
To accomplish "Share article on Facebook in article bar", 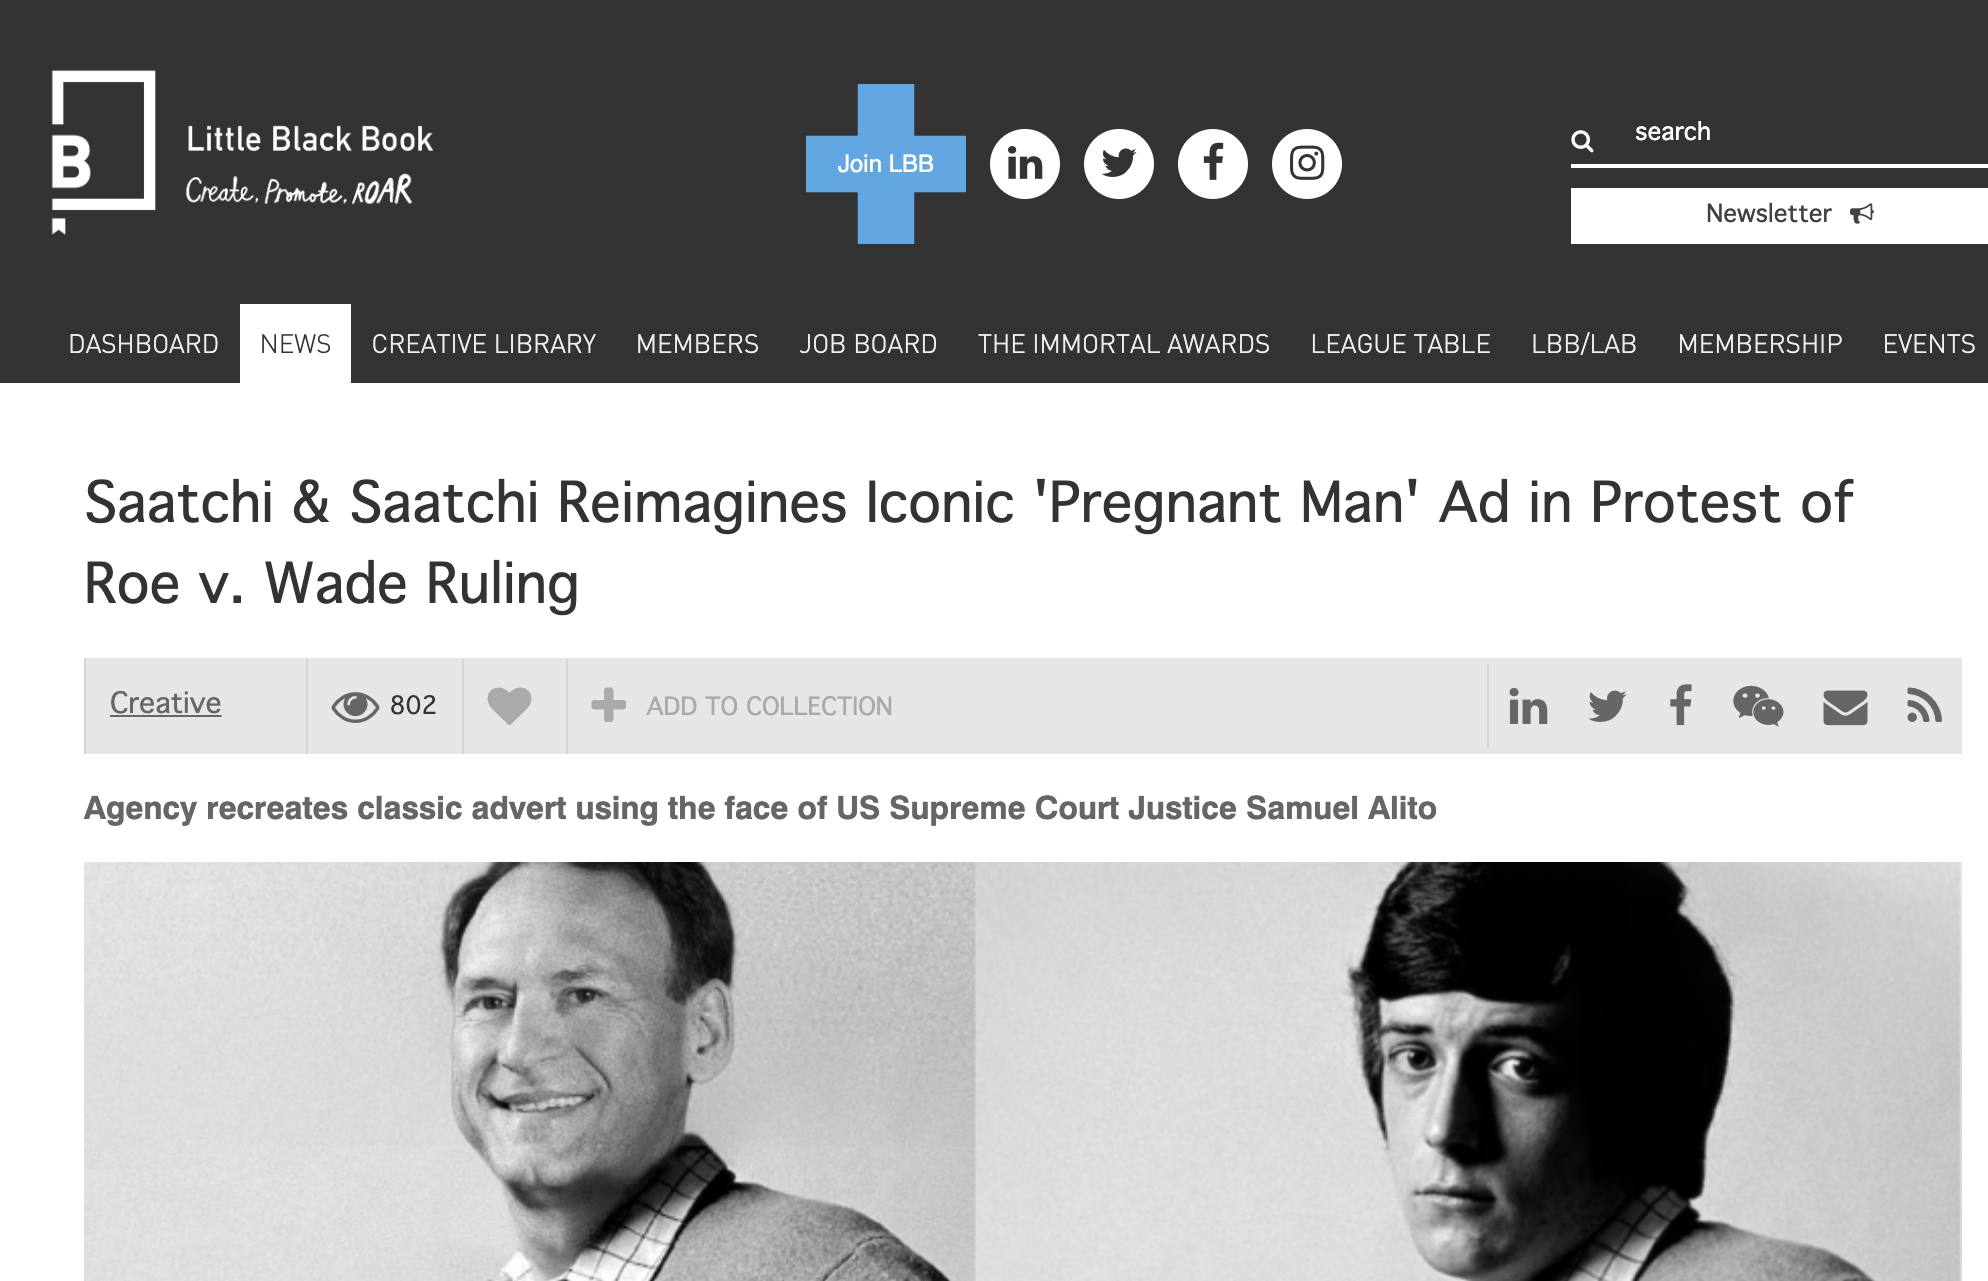I will point(1681,705).
